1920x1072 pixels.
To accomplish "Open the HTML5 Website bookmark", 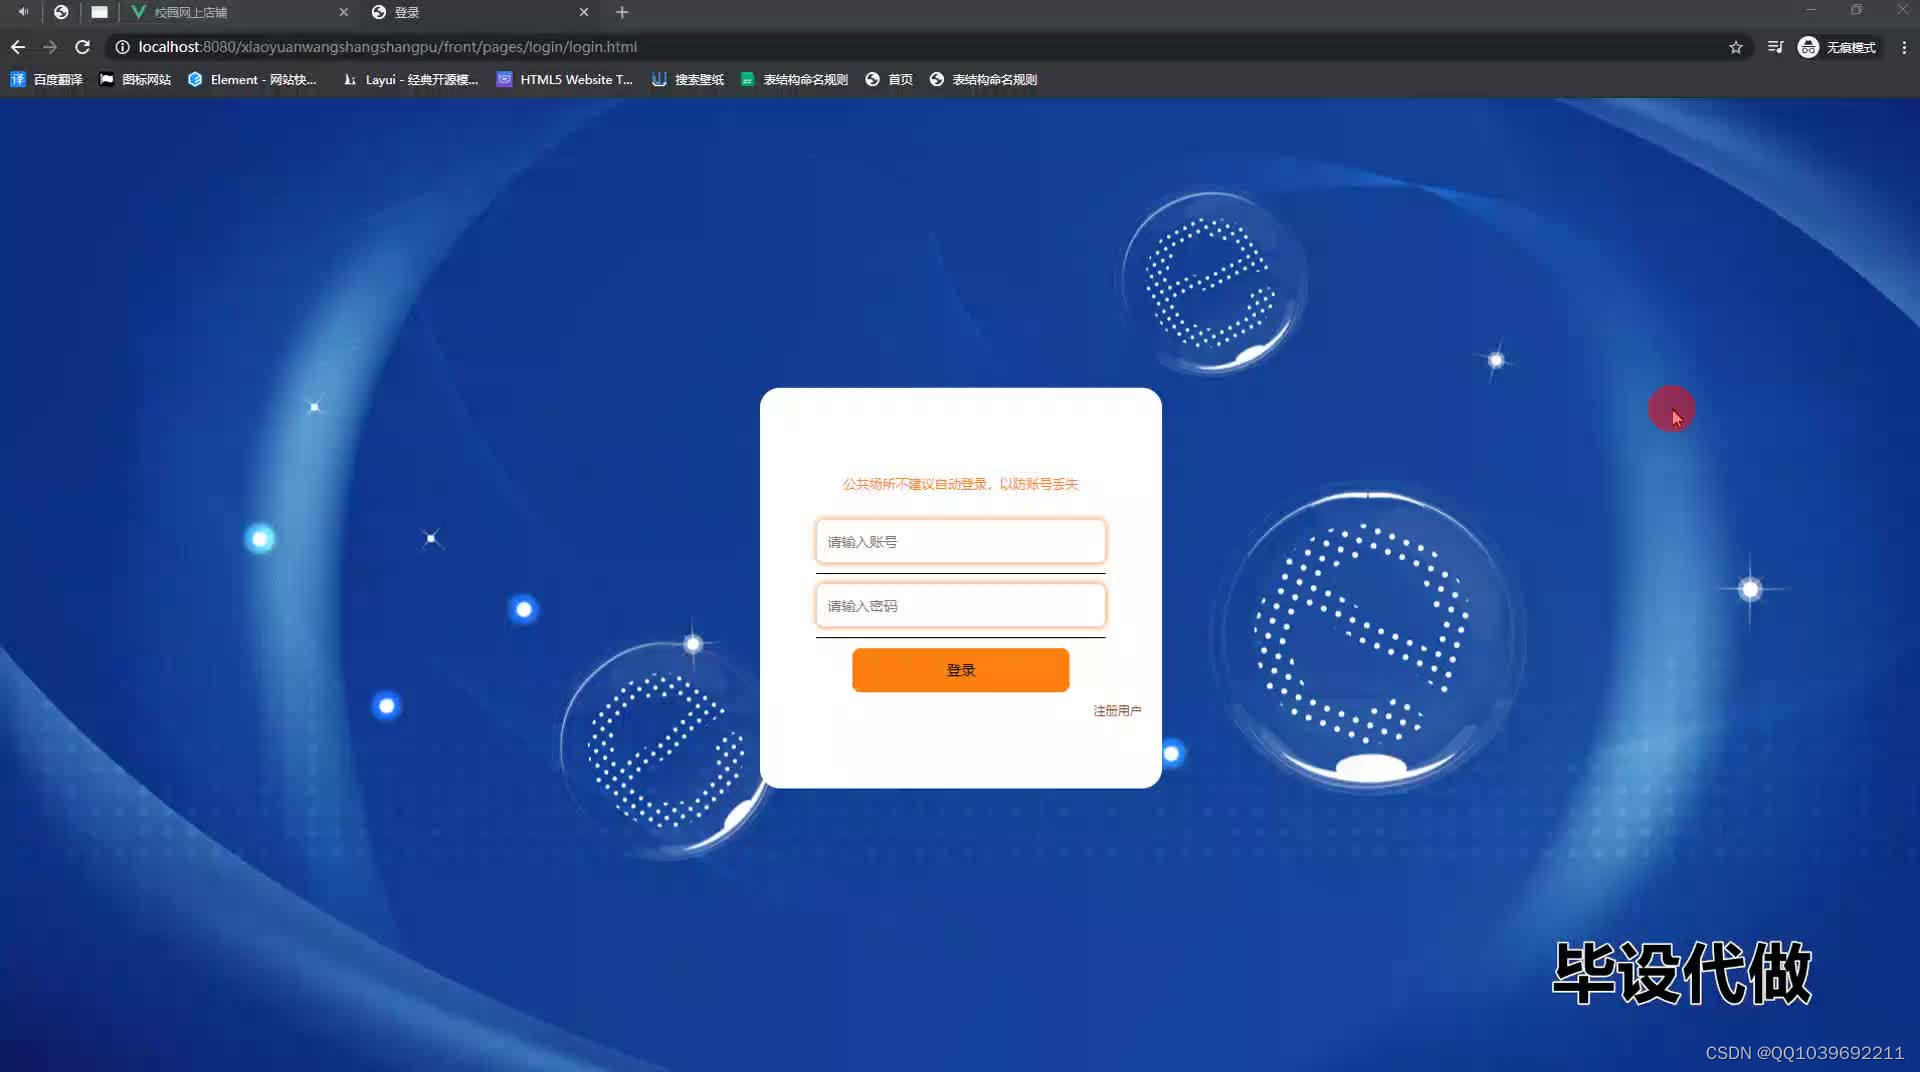I will [x=565, y=79].
